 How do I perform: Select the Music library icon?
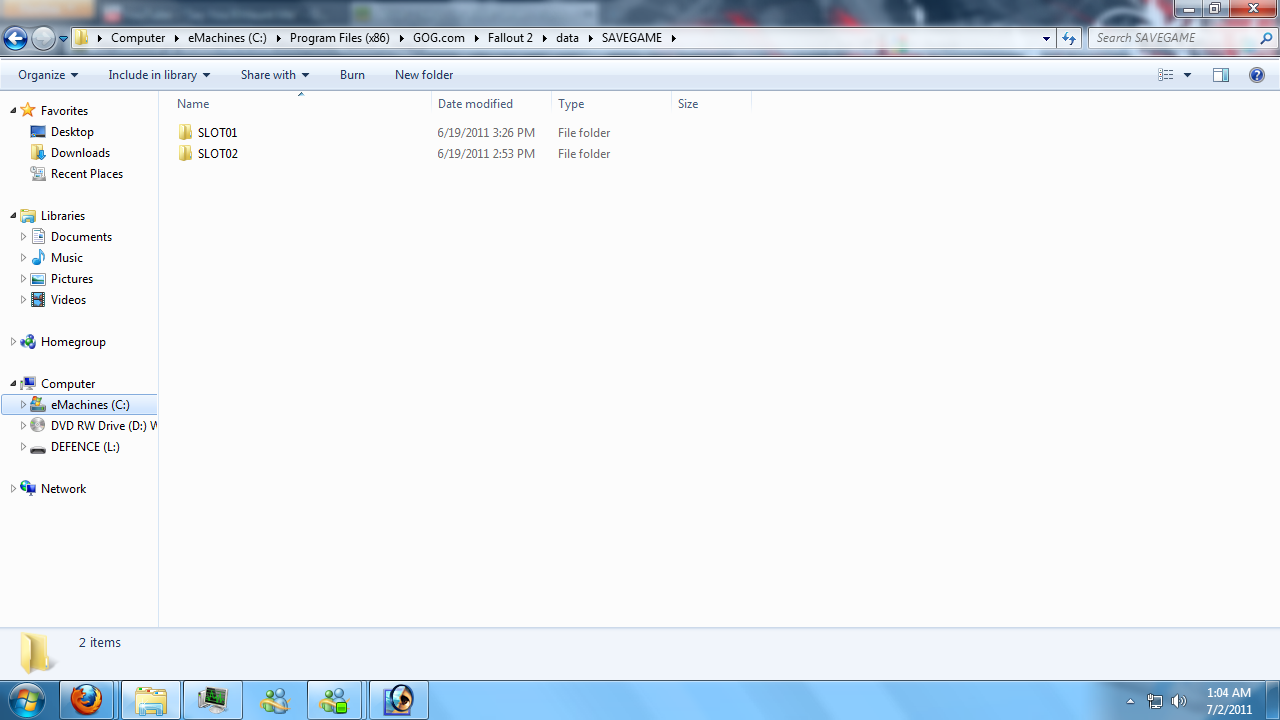point(38,258)
